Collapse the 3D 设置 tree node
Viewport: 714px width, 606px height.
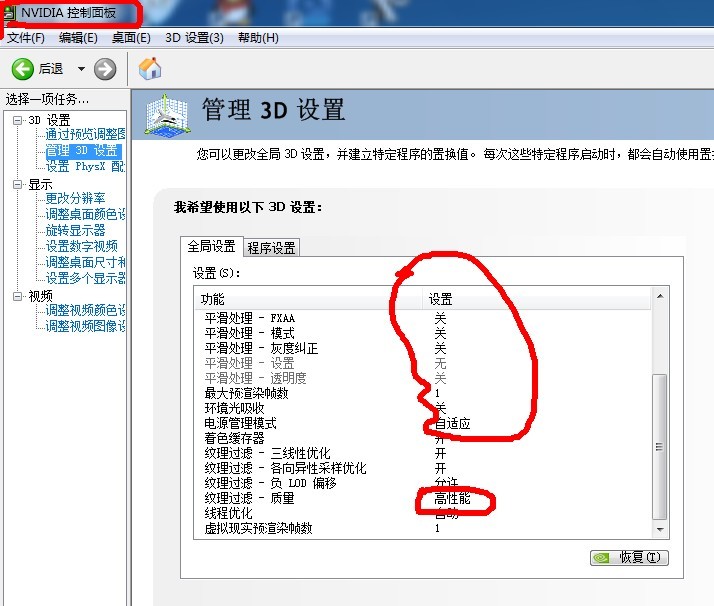point(18,120)
